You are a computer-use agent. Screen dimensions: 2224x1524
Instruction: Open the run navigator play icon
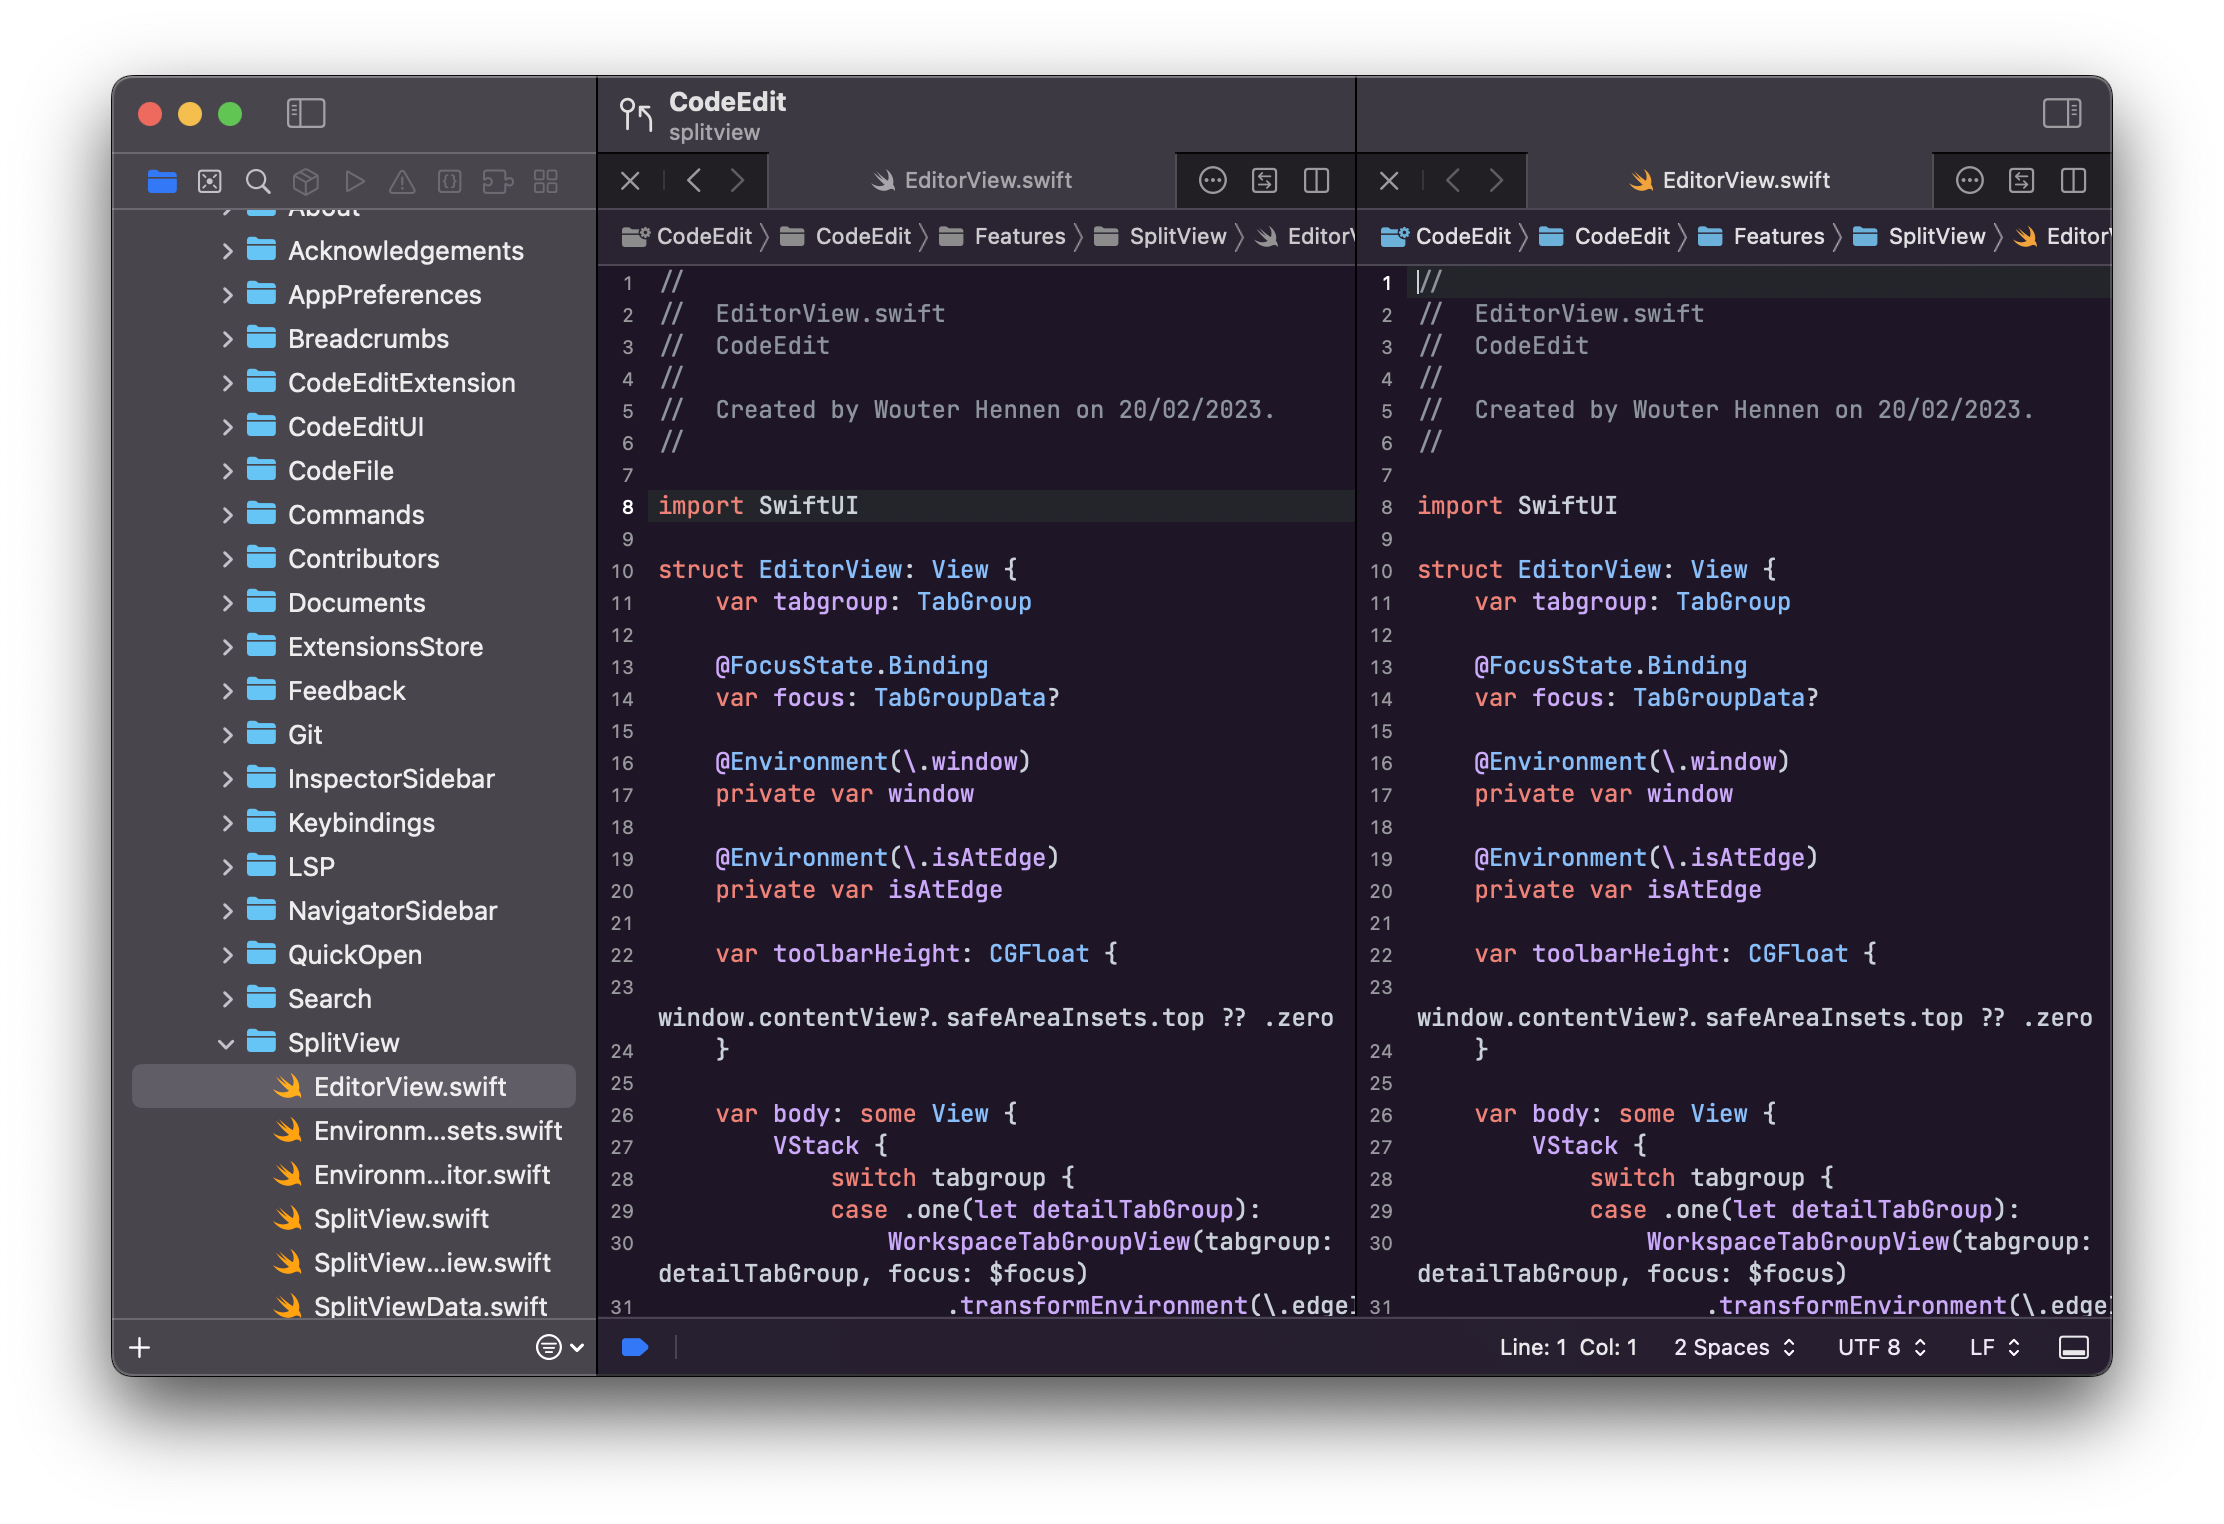point(354,181)
